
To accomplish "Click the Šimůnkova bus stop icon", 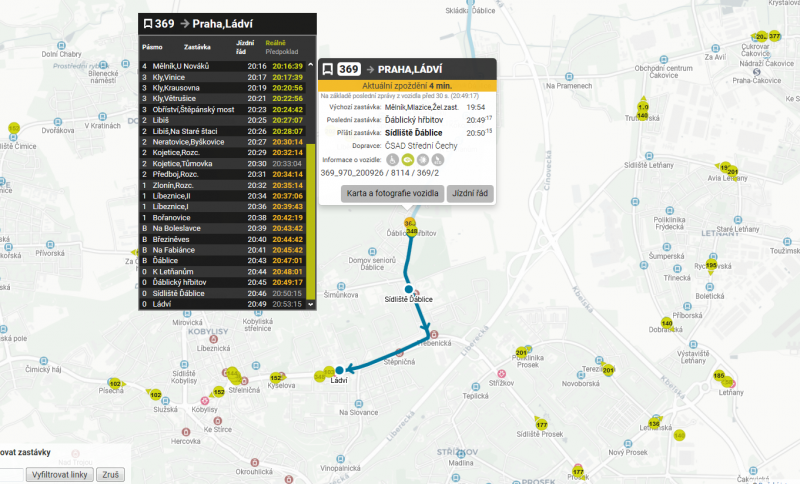I will 341,287.
